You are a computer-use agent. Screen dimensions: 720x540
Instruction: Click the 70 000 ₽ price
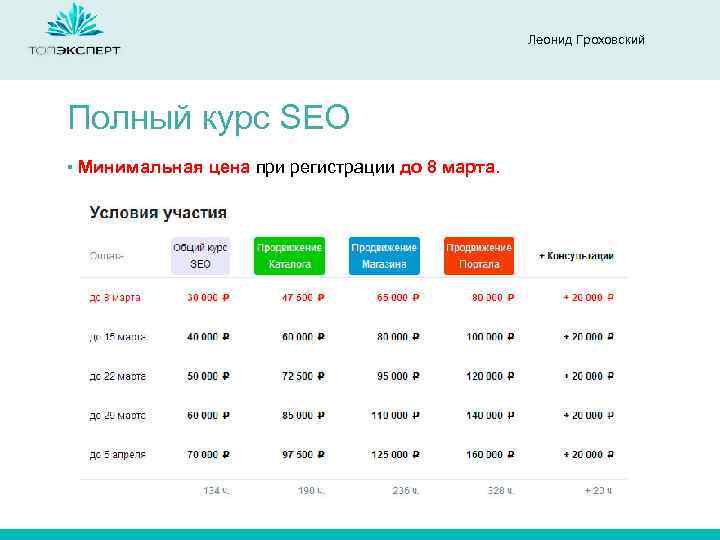click(208, 455)
